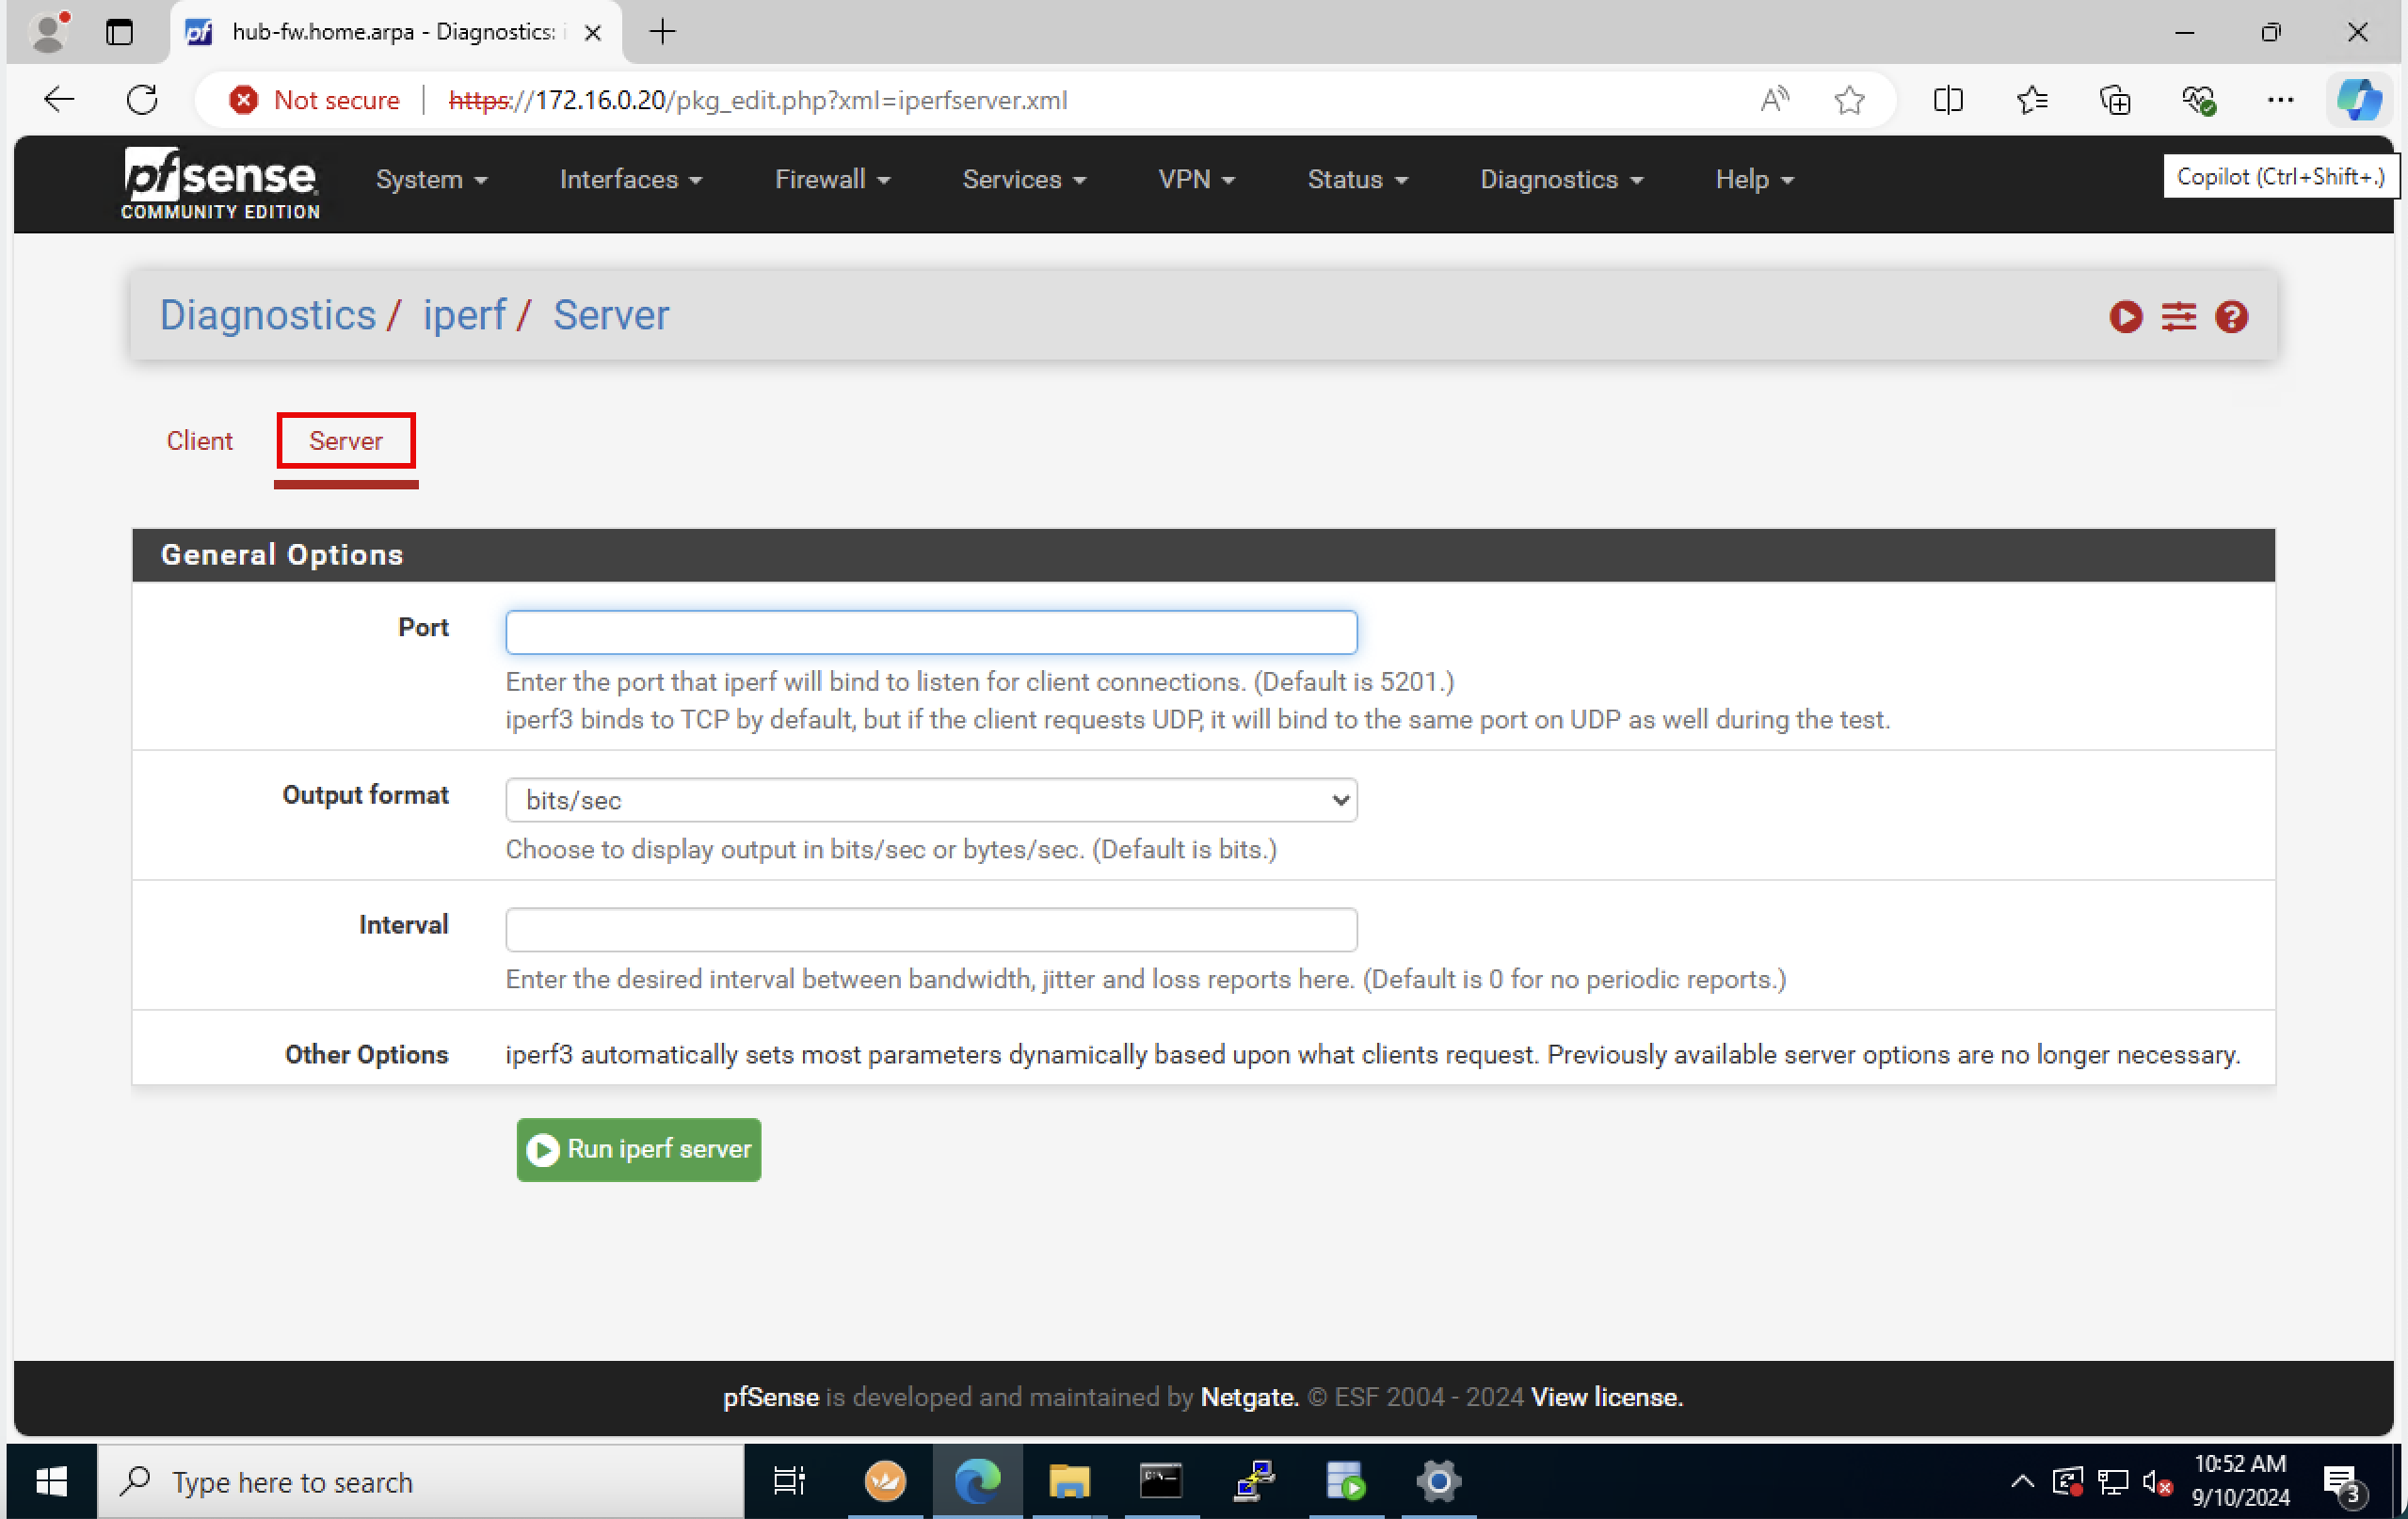Open the Diagnostics menu dropdown
The height and width of the screenshot is (1519, 2408).
1561,180
